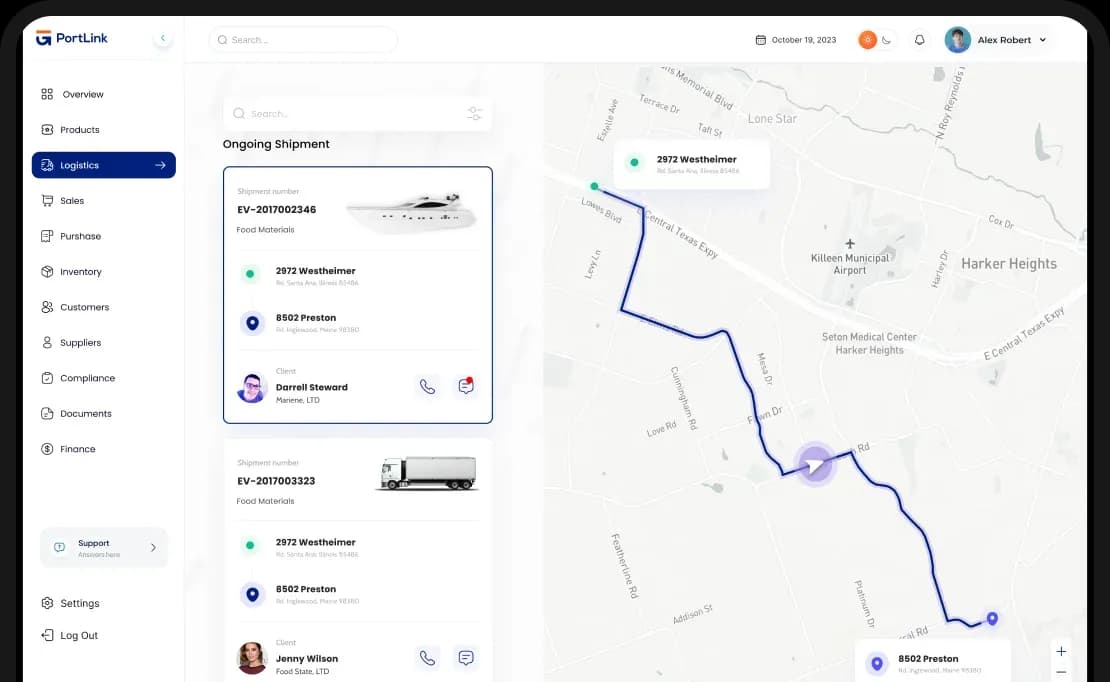
Task: Call client Jenny Wilson via phone icon
Action: (x=427, y=658)
